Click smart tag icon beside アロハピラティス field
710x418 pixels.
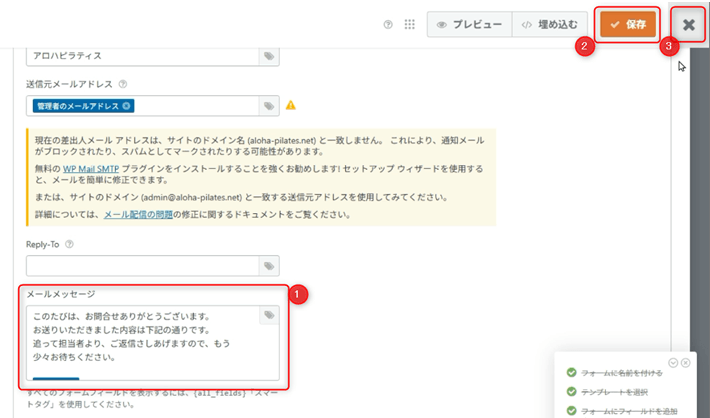coord(269,56)
